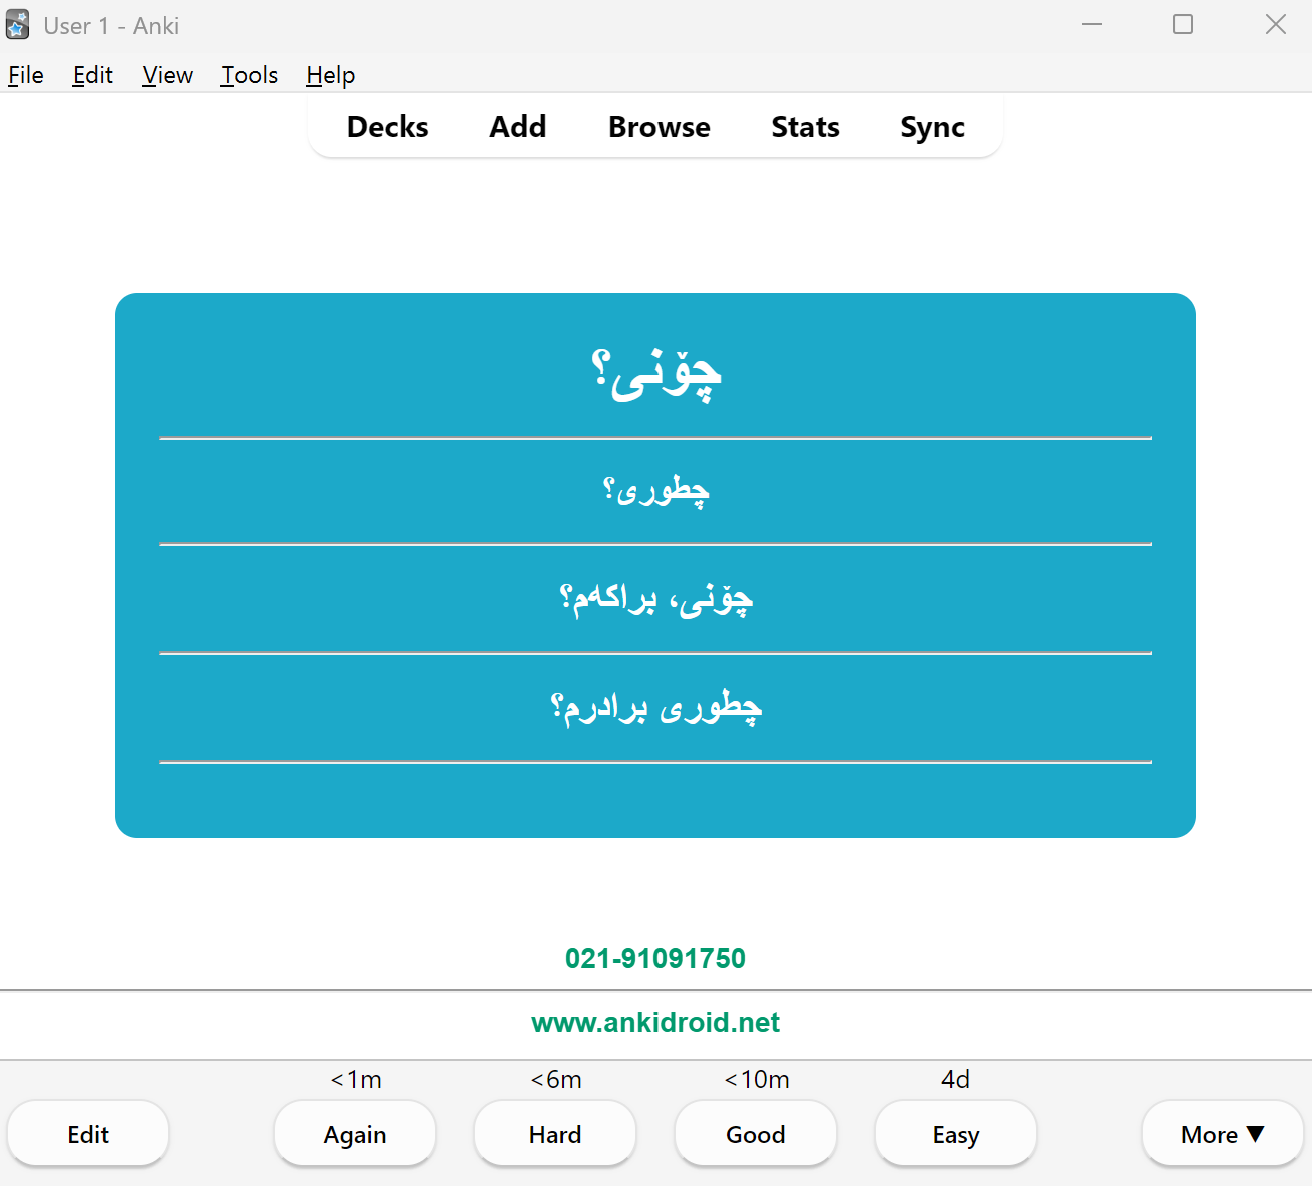Screen dimensions: 1312x1186
Task: Open the Edit menu
Action: (x=93, y=75)
